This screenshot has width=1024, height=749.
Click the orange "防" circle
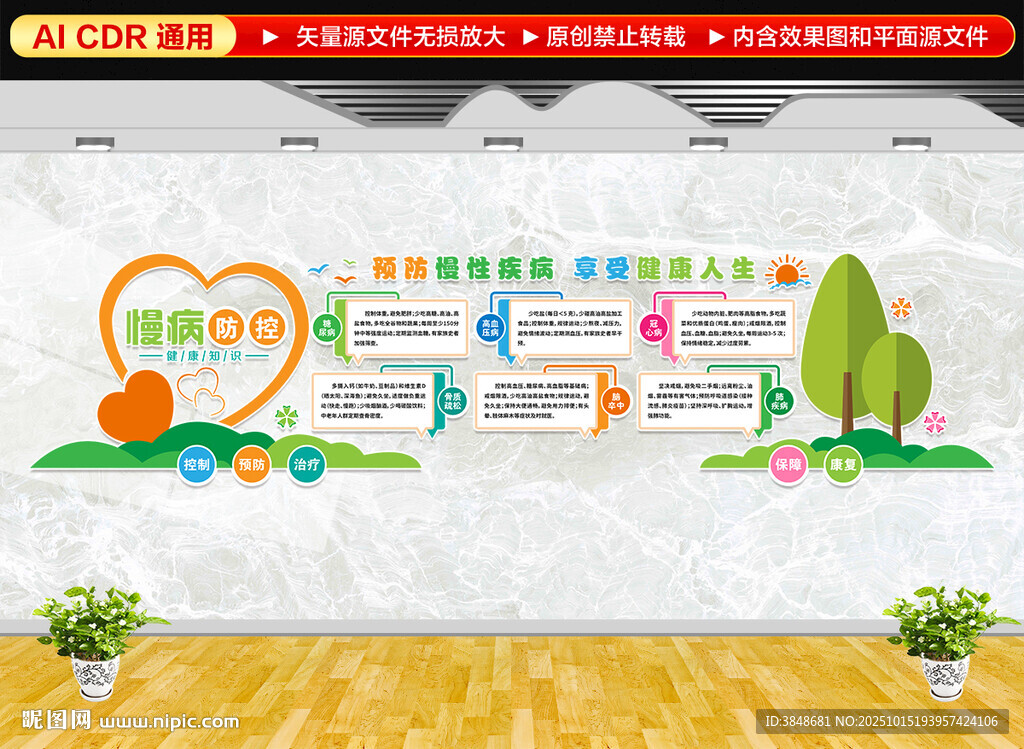(x=226, y=328)
